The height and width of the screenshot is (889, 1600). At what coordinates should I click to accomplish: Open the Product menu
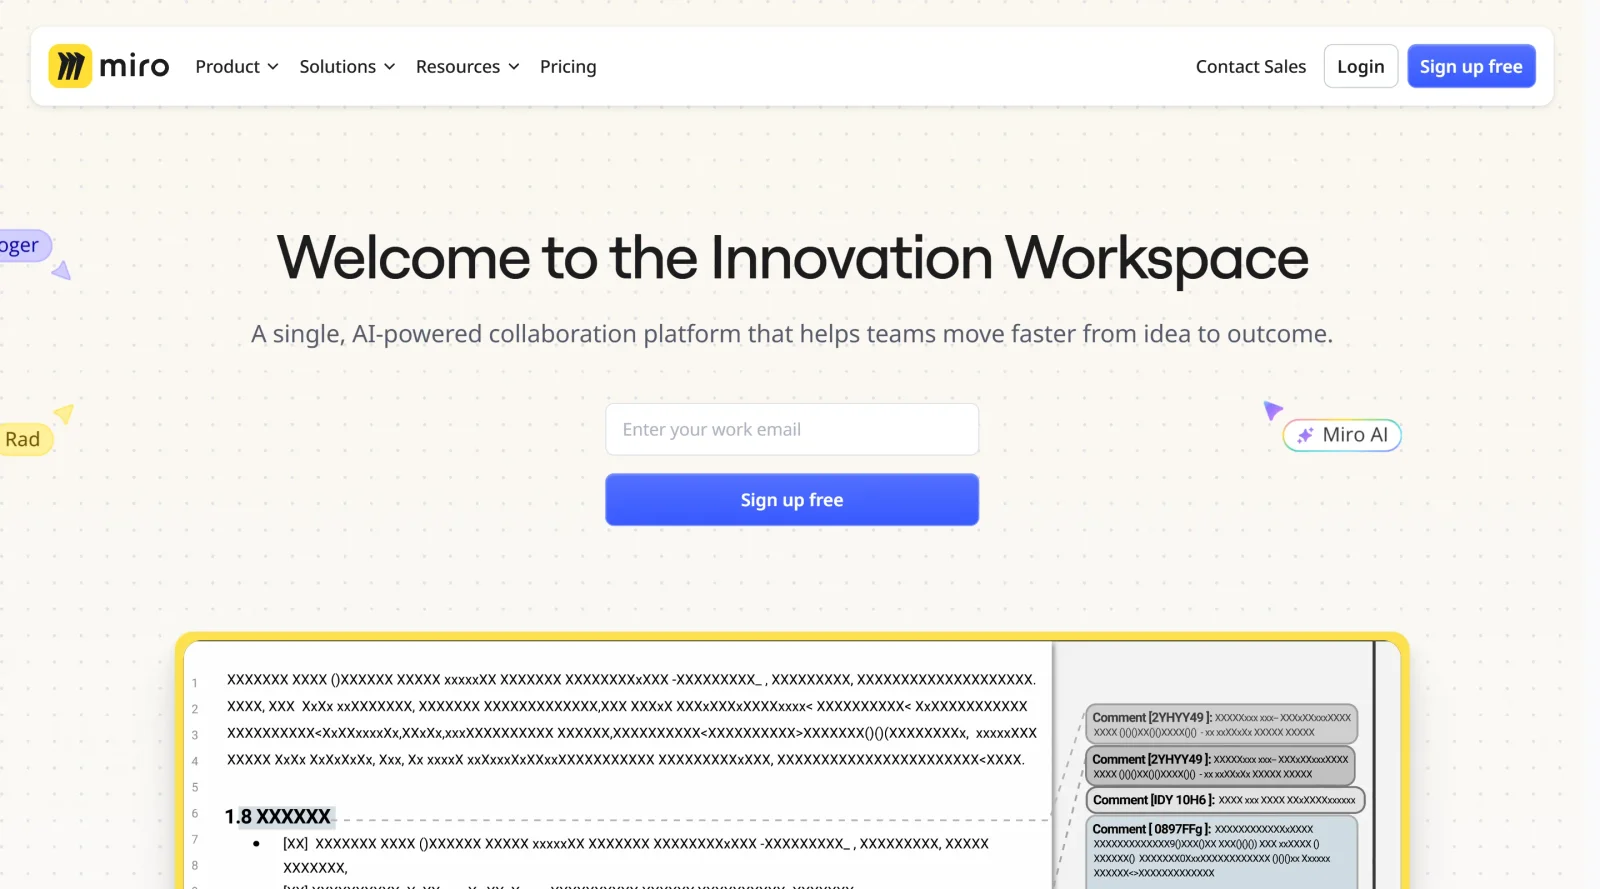click(236, 66)
